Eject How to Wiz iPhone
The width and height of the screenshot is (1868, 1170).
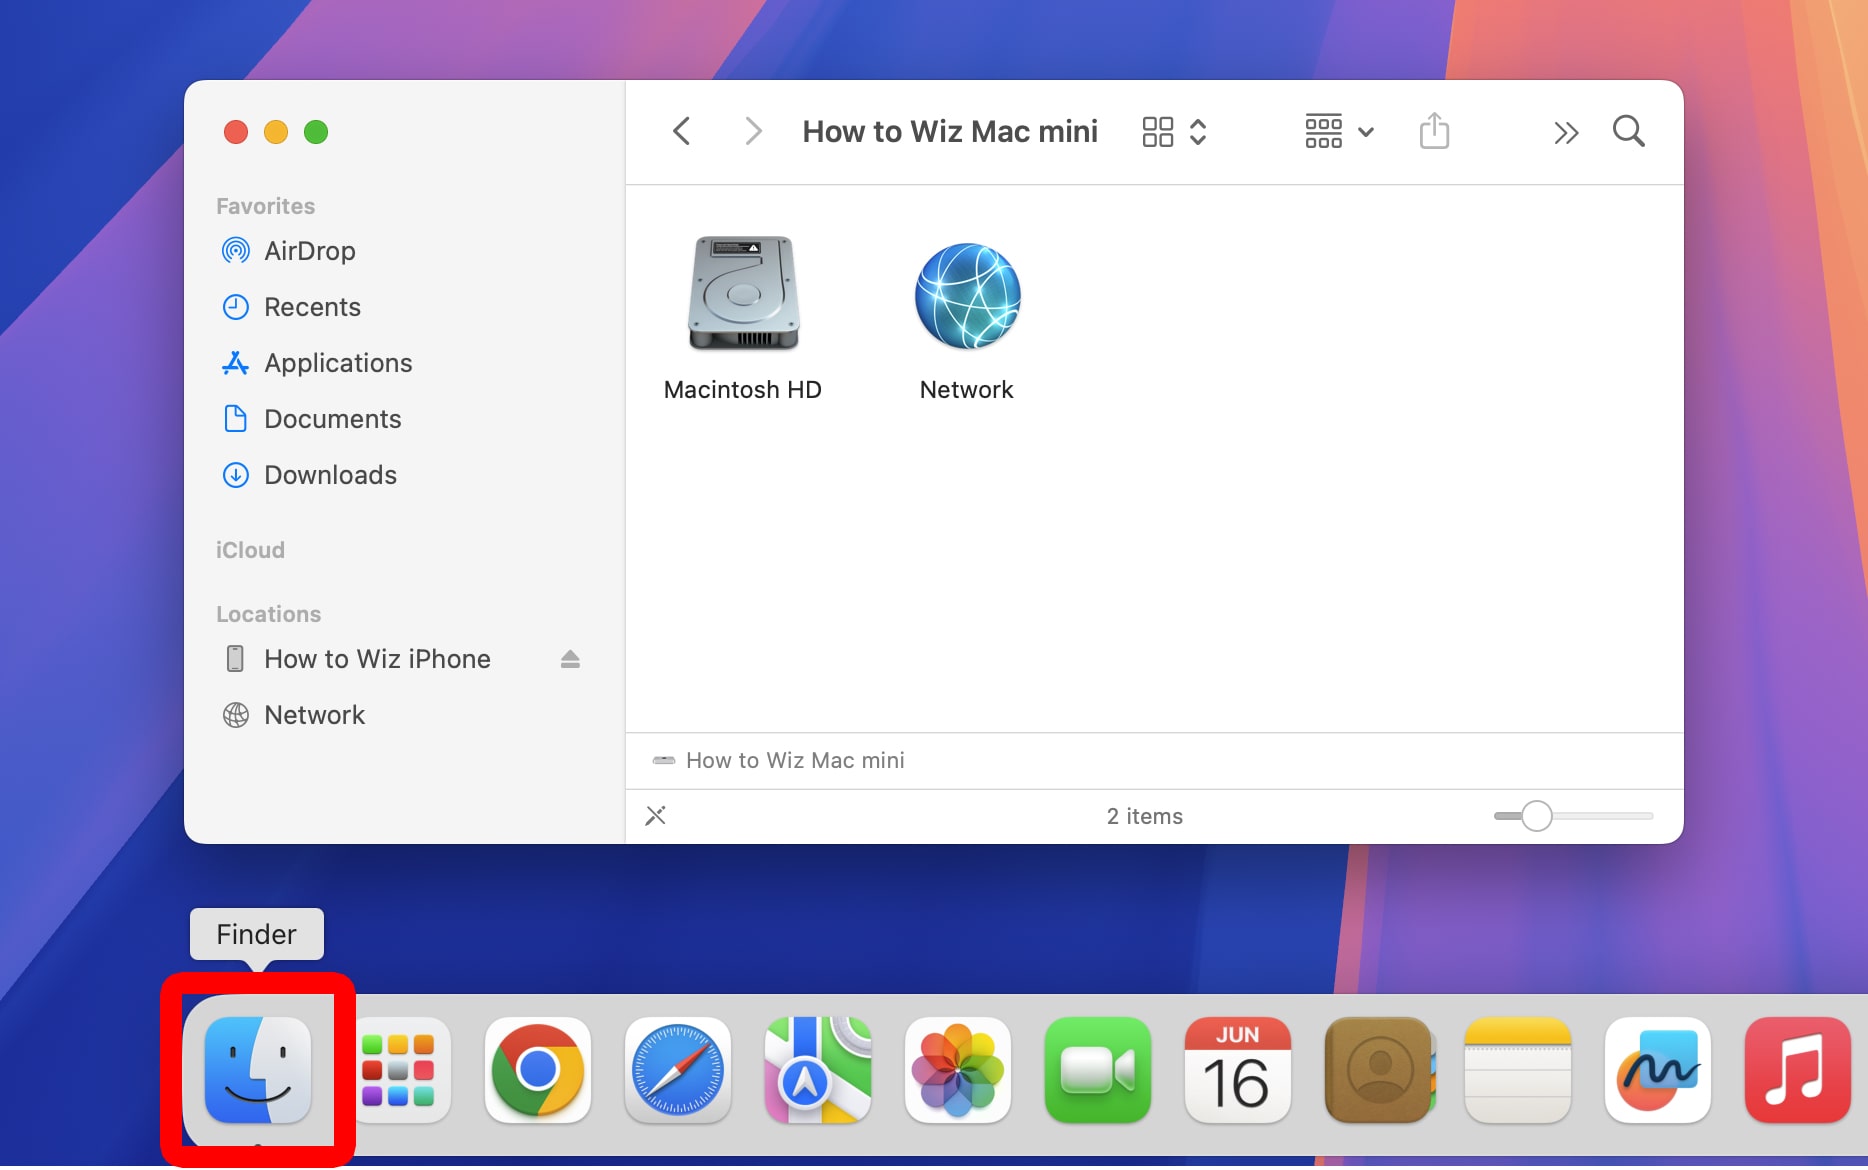click(x=570, y=659)
